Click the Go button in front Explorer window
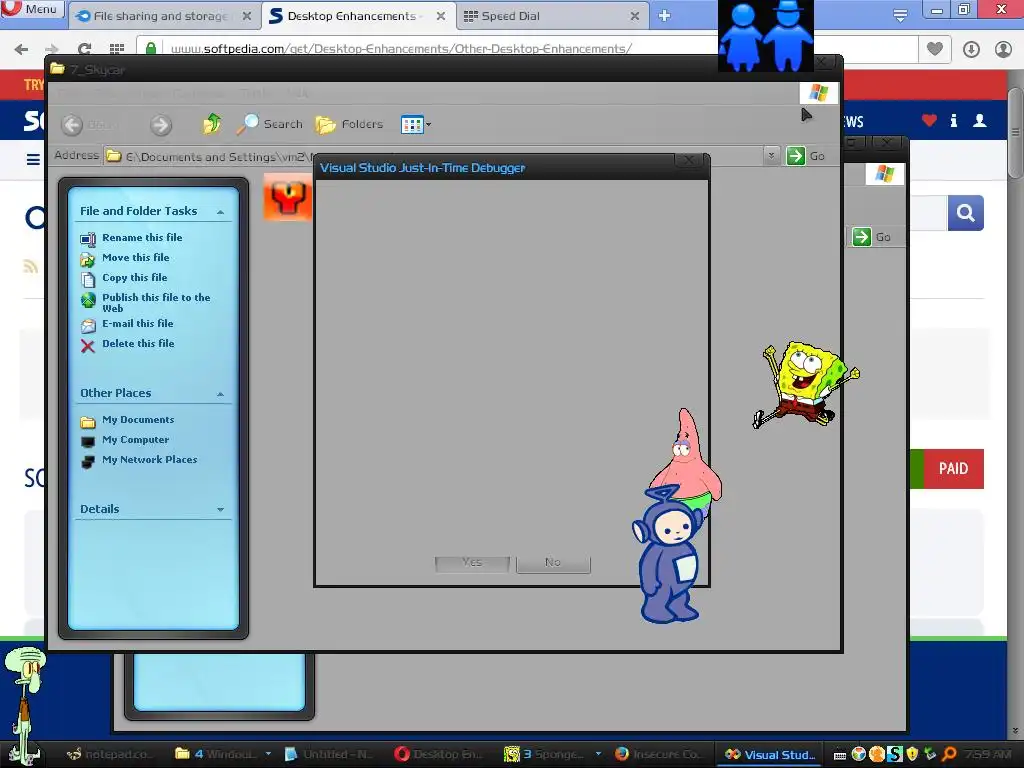1024x768 pixels. pos(806,155)
